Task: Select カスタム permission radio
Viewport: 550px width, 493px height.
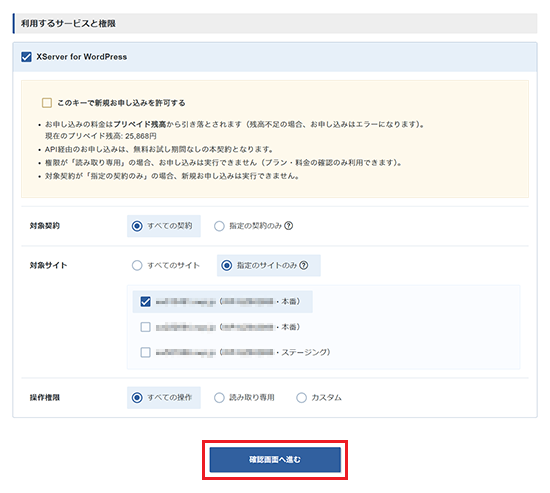Action: click(x=301, y=398)
